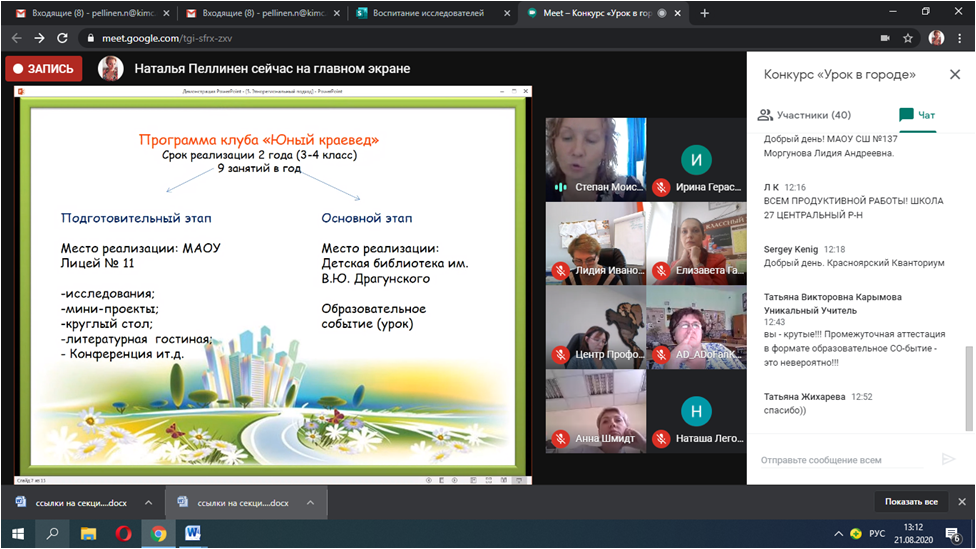Bookmark this page with the star

pos(908,38)
